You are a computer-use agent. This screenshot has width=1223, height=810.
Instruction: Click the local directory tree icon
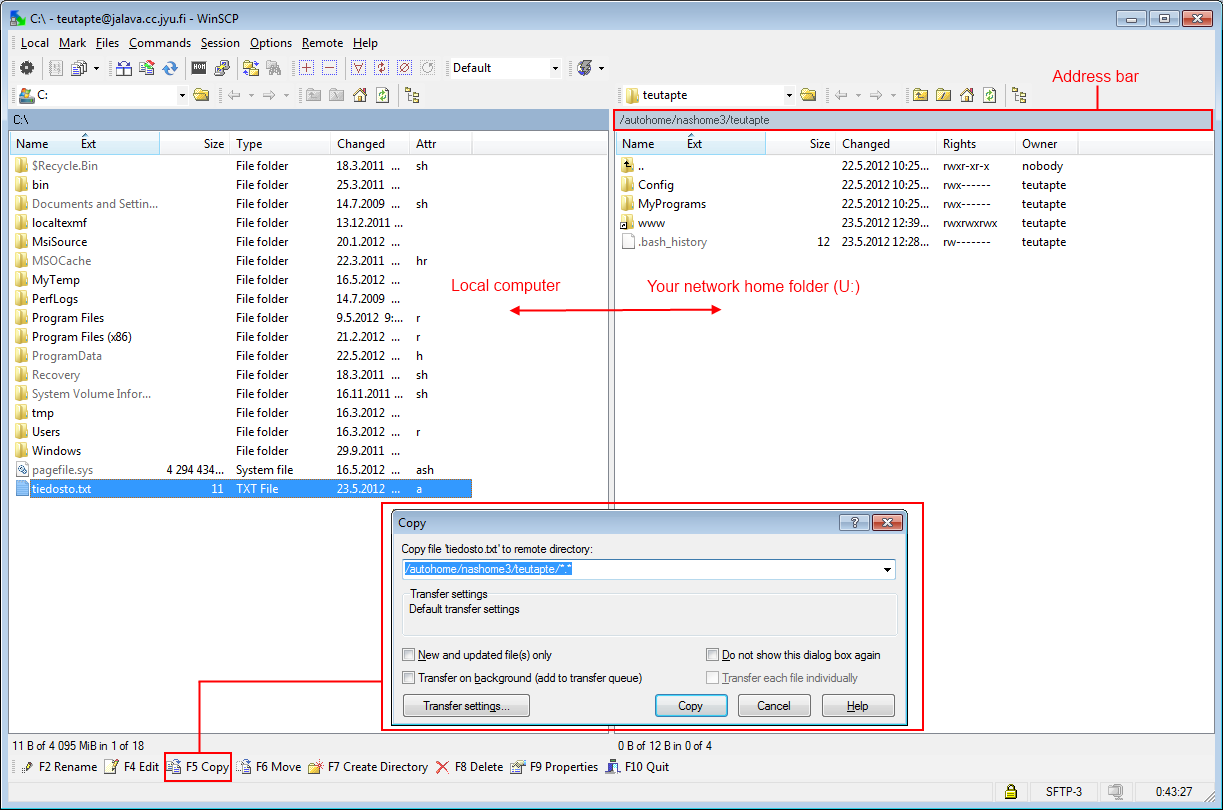coord(412,95)
